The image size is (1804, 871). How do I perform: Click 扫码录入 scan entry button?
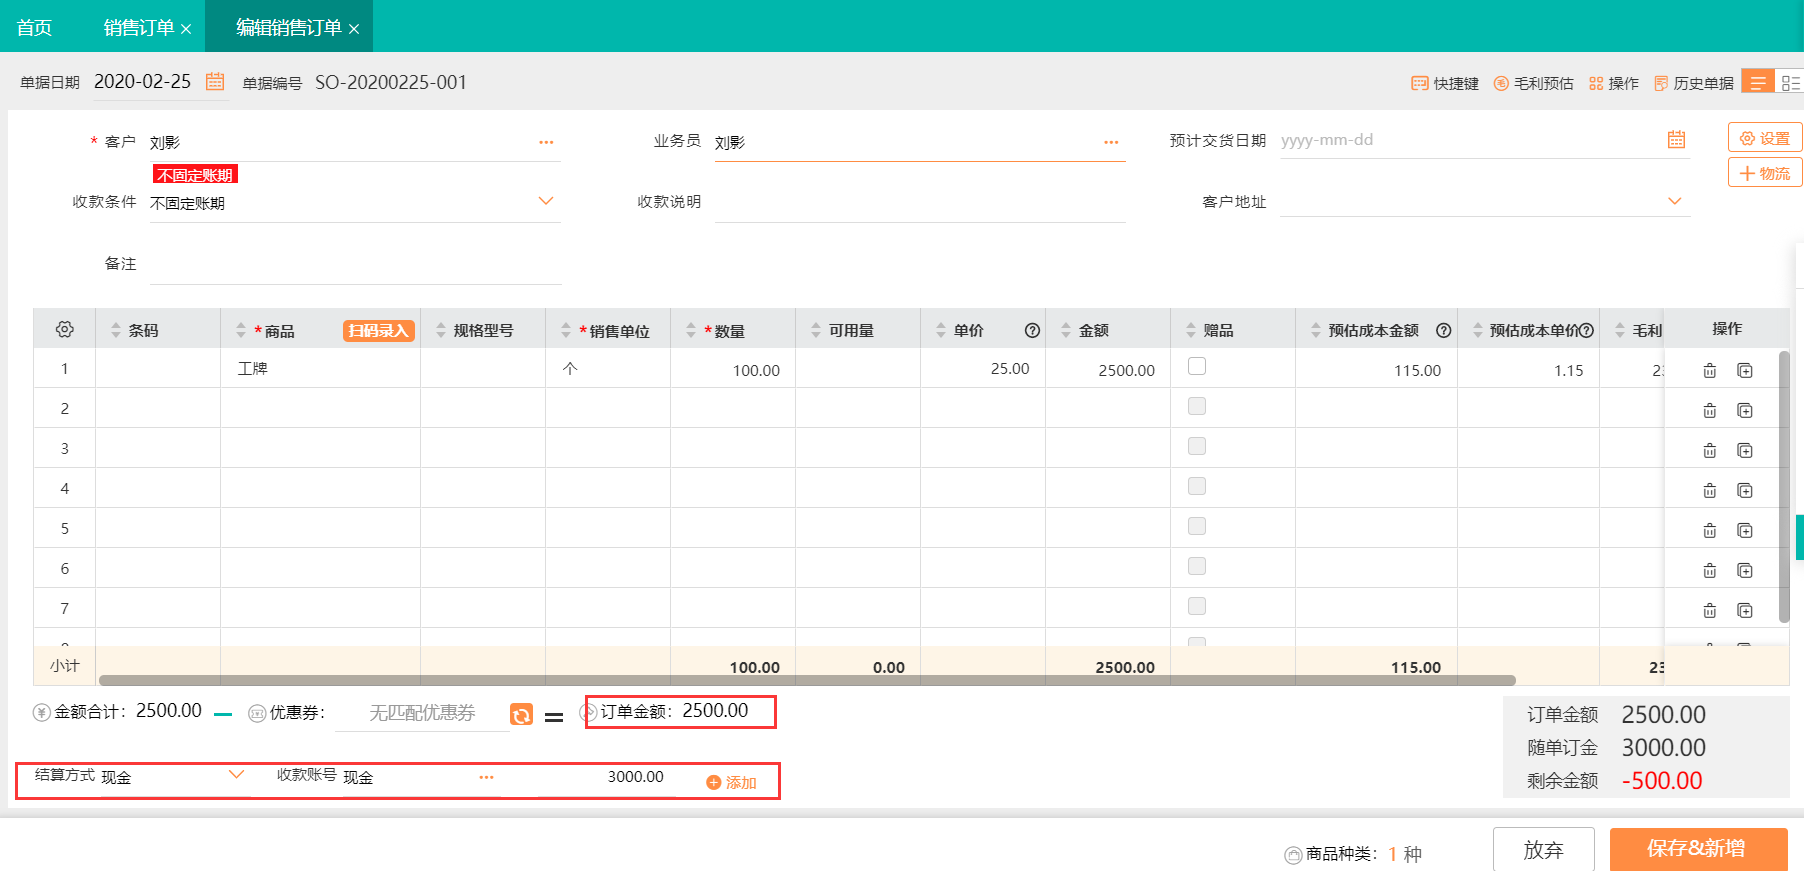(379, 330)
